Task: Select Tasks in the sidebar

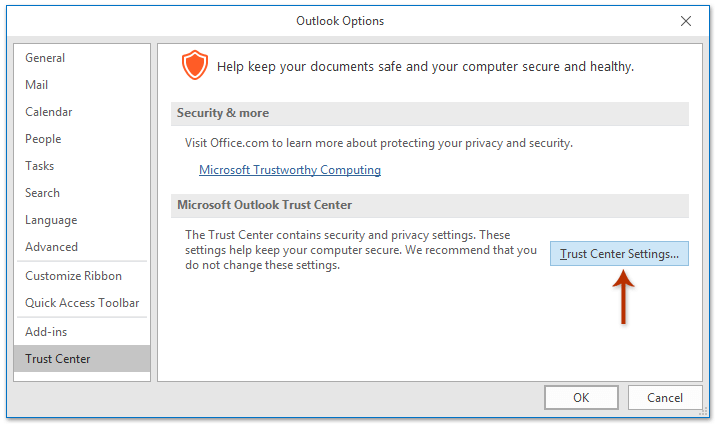Action: [x=82, y=166]
